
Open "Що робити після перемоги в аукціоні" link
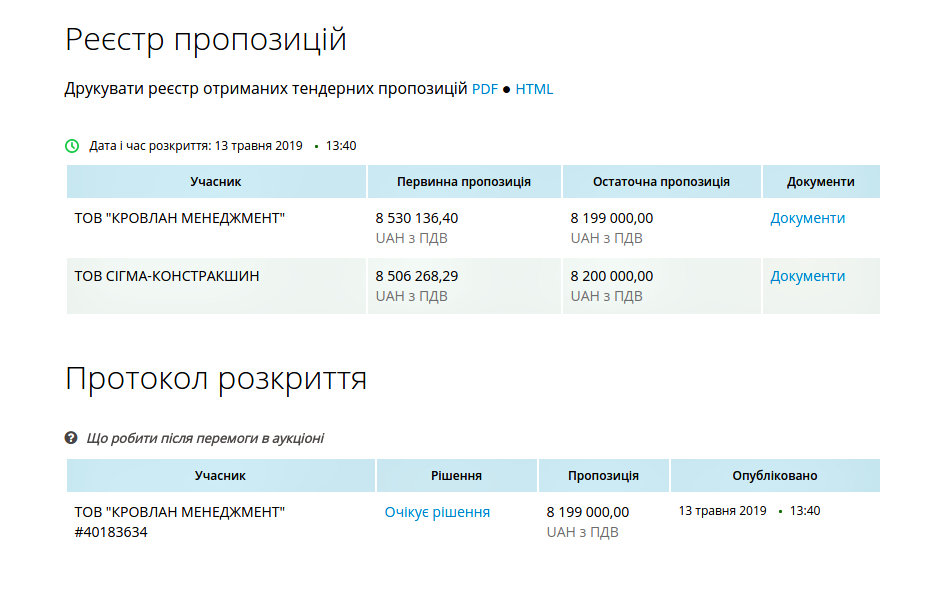click(205, 438)
